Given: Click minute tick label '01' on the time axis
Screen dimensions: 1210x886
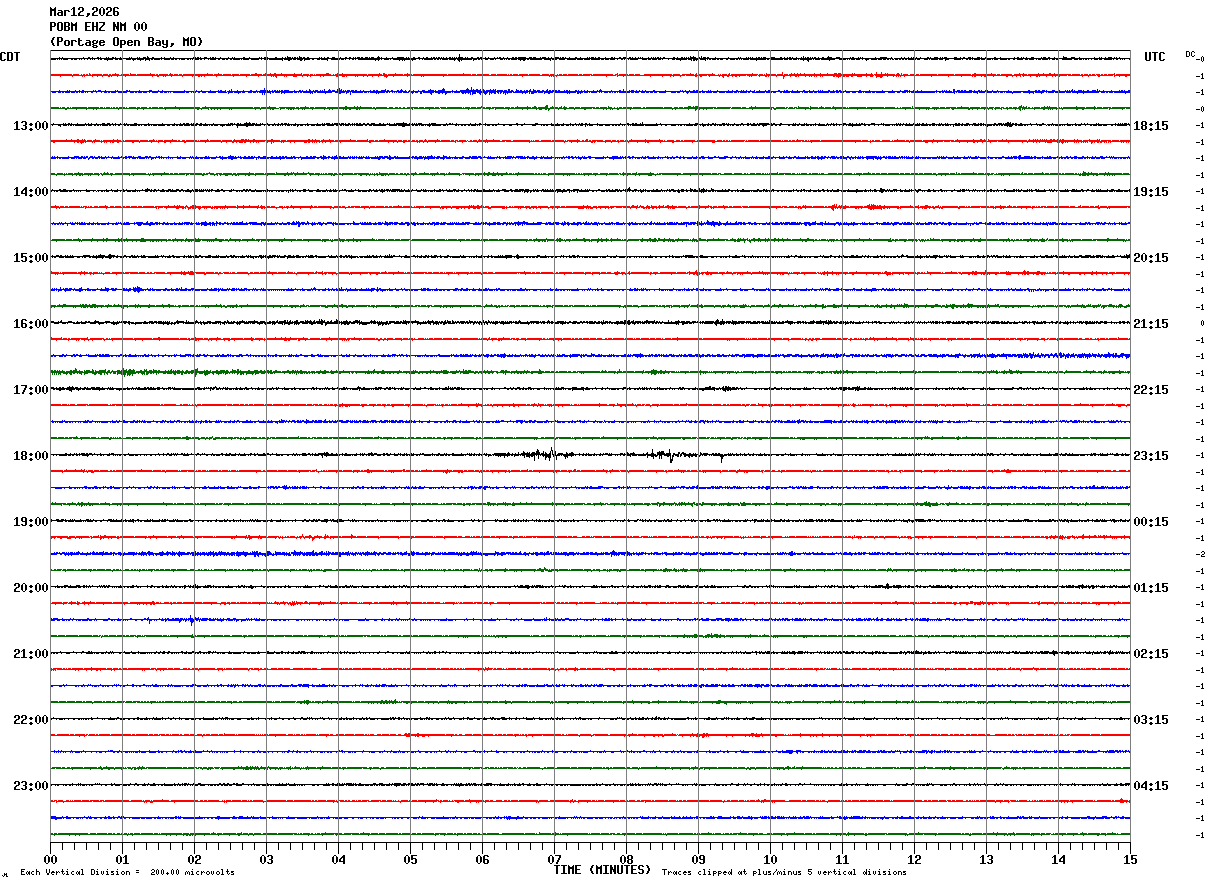Looking at the screenshot, I should (x=122, y=859).
